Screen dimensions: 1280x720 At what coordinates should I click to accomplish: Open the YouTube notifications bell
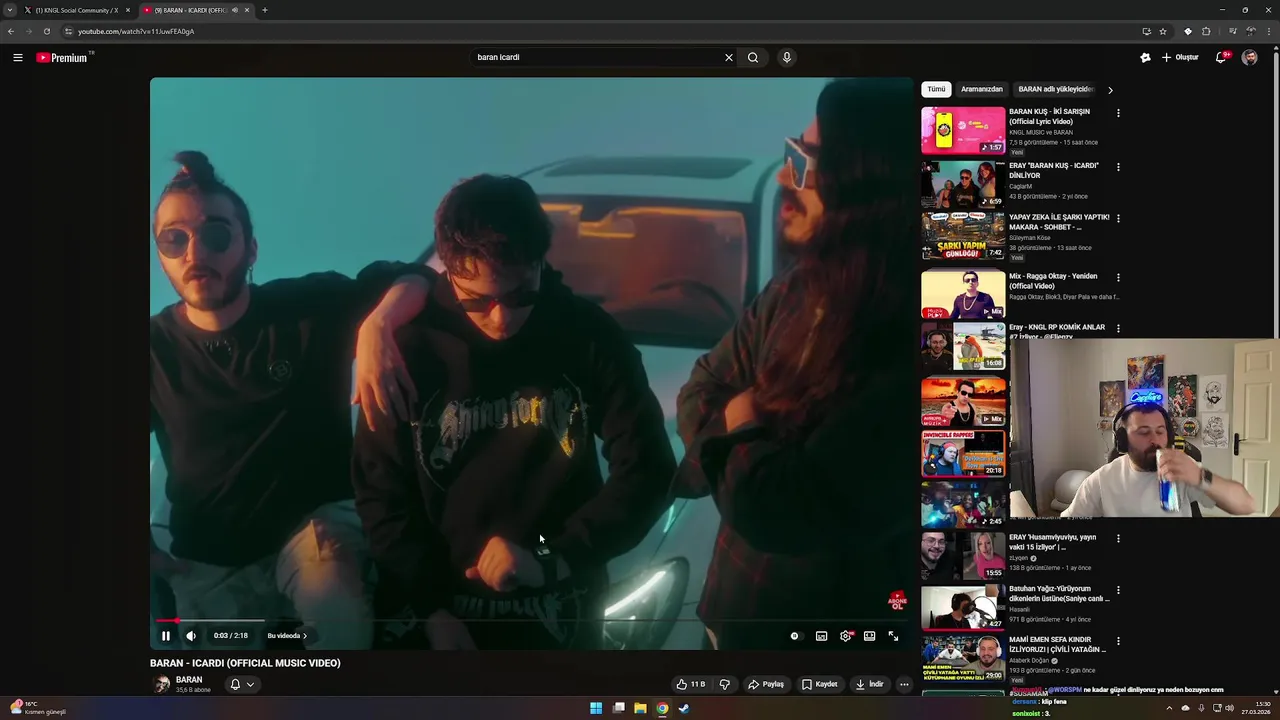[1221, 57]
